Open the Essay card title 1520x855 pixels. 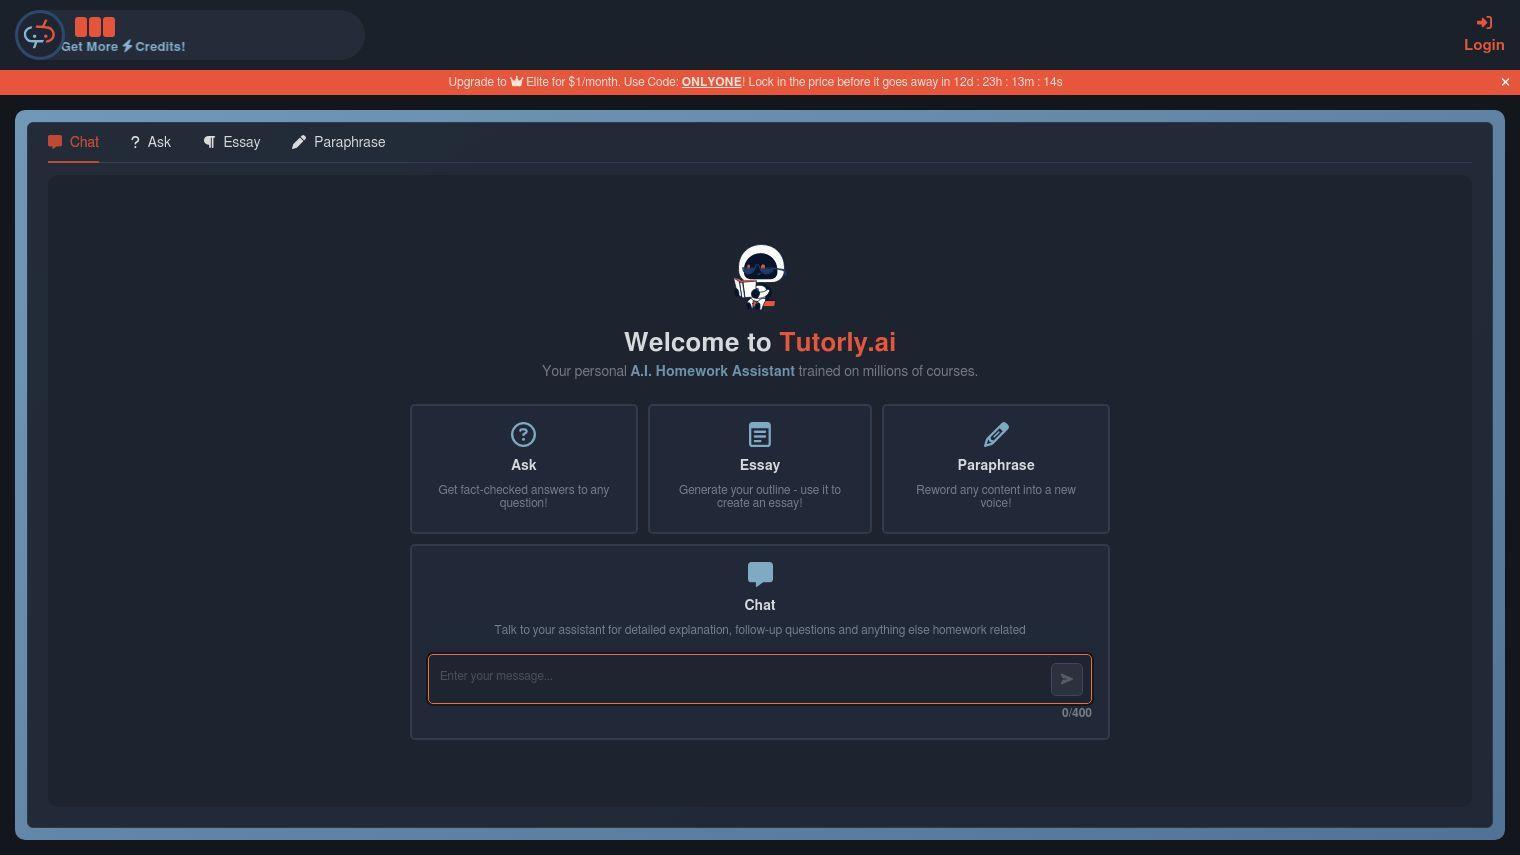coord(760,465)
